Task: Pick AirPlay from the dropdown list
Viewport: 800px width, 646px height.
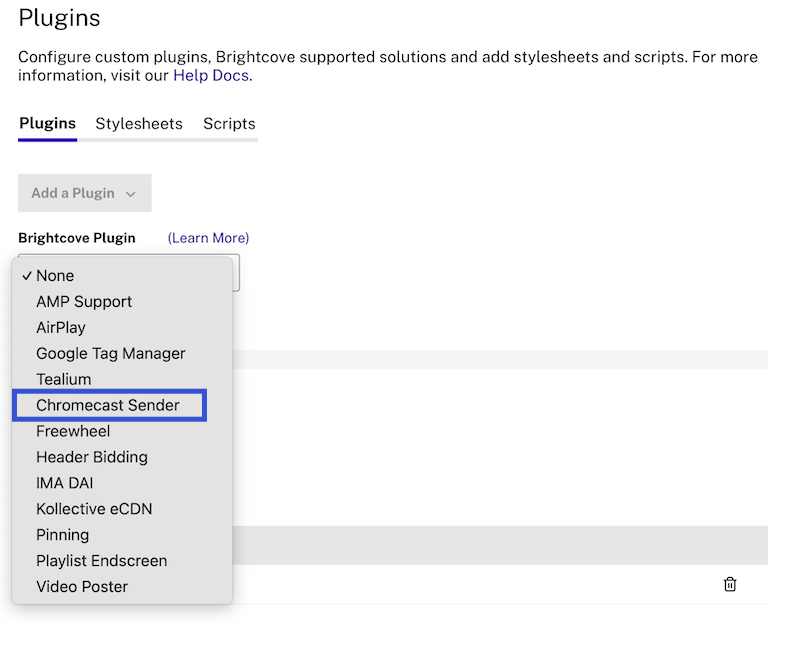Action: pyautogui.click(x=61, y=328)
